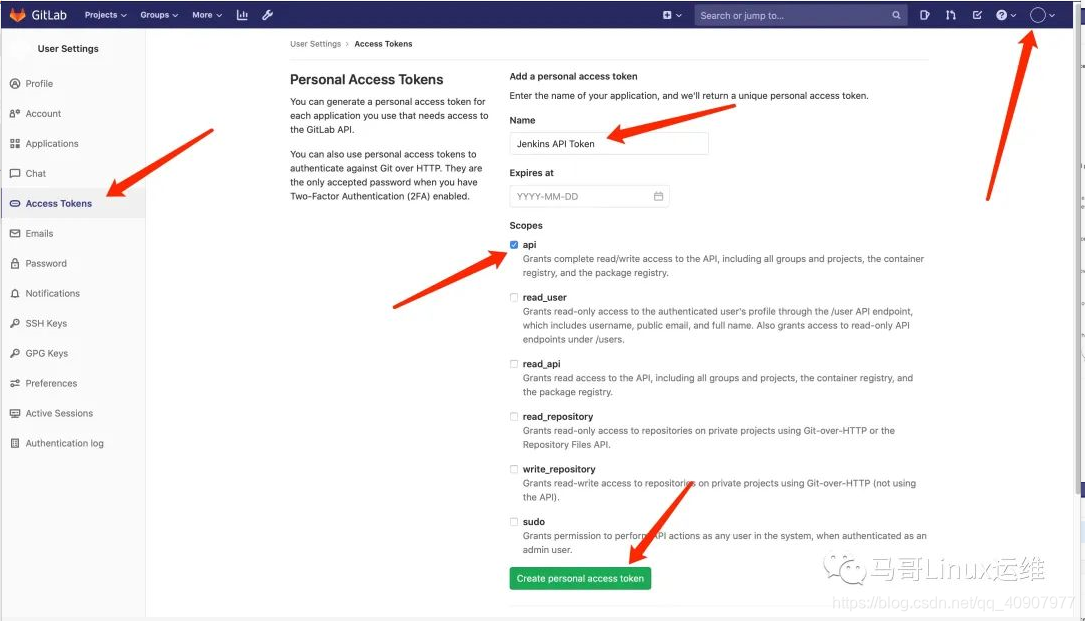The image size is (1085, 621).
Task: Open the analytics chart icon in navbar
Action: pos(241,15)
